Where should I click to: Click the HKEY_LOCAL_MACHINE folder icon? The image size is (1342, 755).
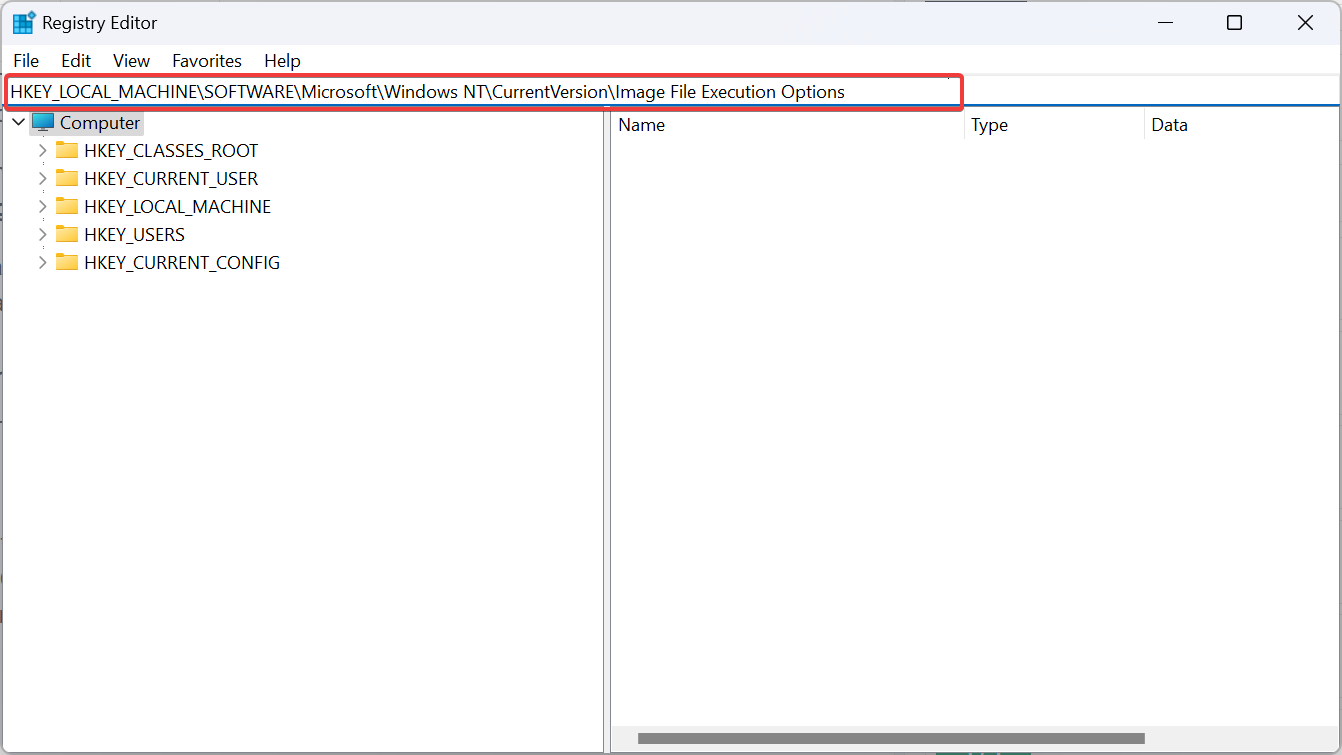pyautogui.click(x=67, y=206)
